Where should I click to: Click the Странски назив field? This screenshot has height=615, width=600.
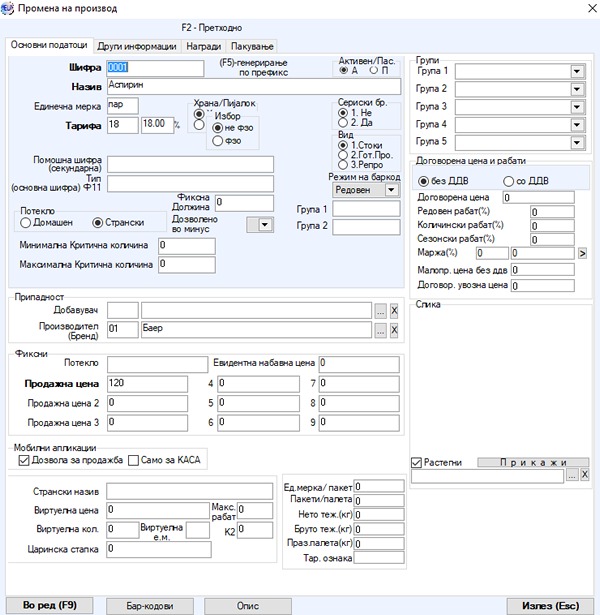(189, 491)
